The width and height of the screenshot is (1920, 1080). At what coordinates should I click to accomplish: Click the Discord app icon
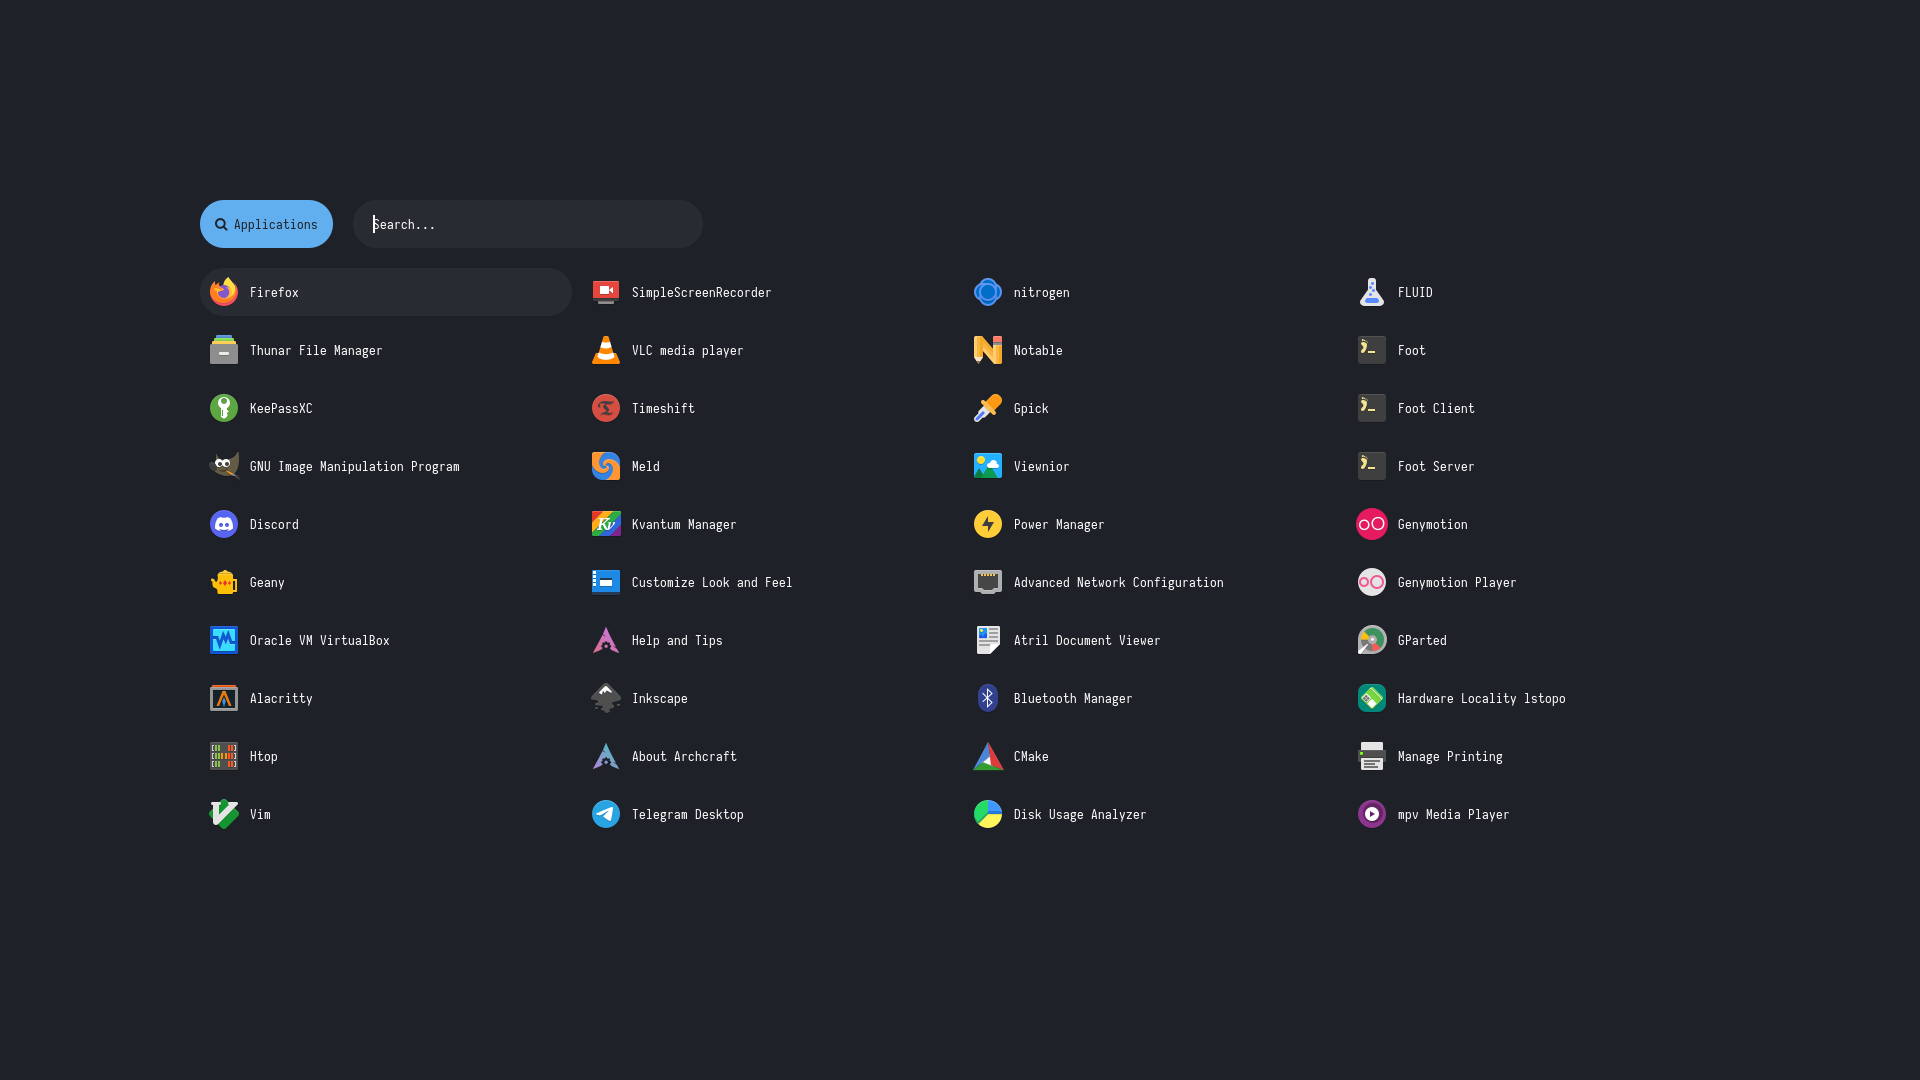(224, 524)
